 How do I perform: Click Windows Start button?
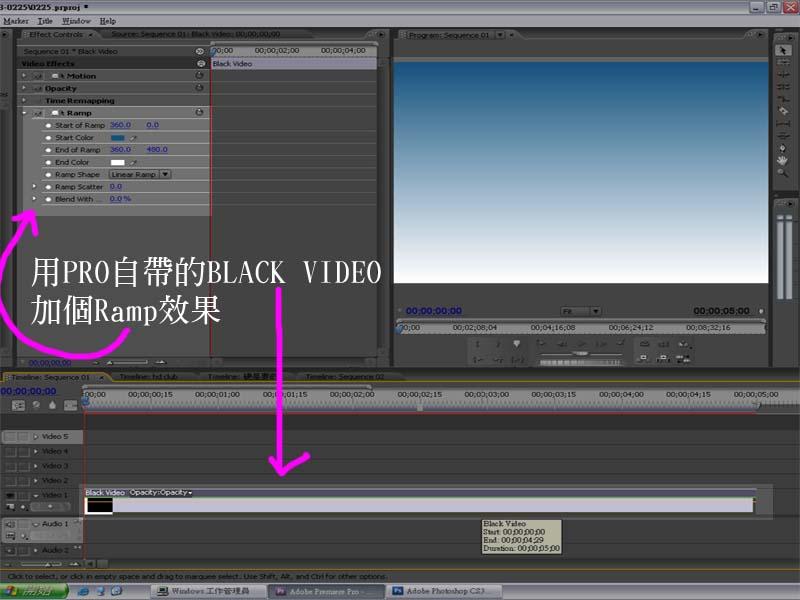tap(34, 591)
